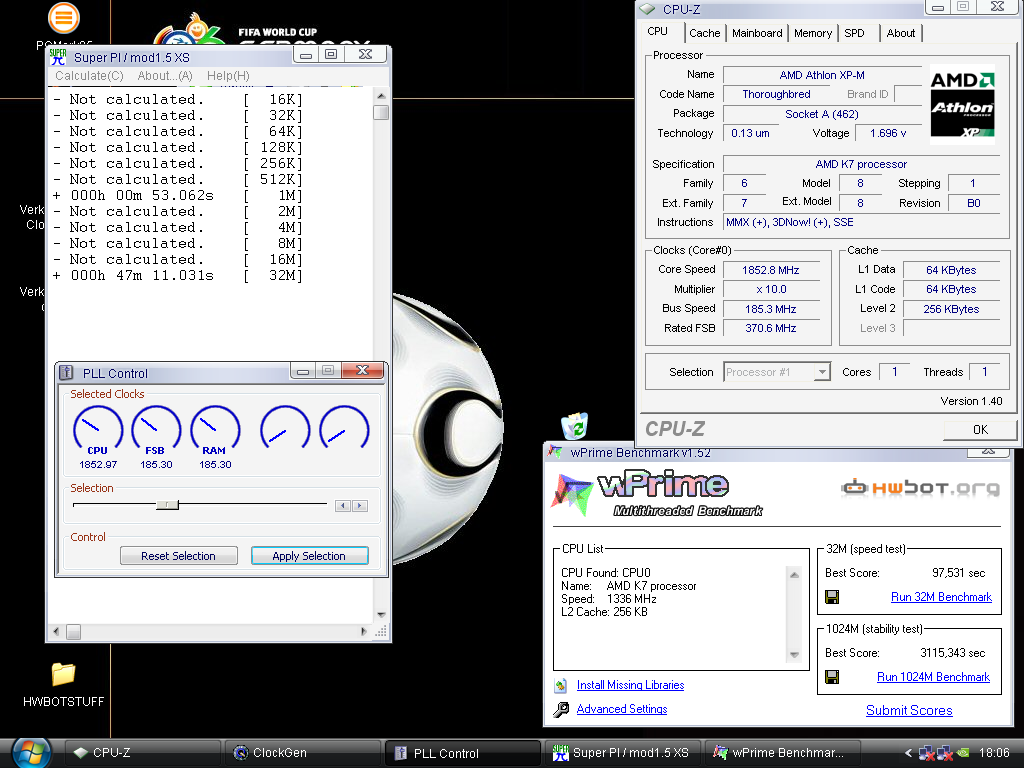
Task: Switch to the Memory tab in CPU-Z
Action: click(x=813, y=33)
